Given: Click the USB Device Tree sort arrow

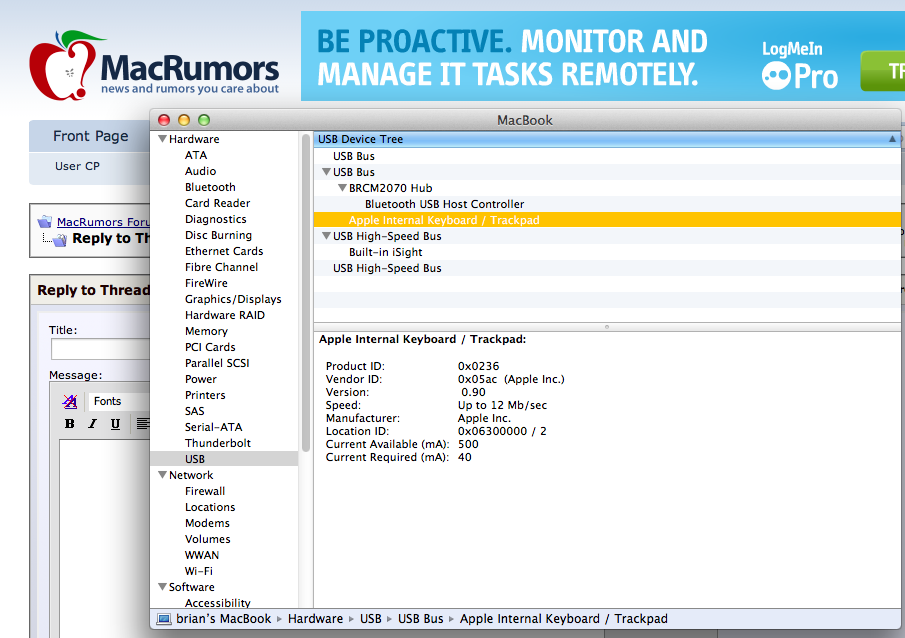Looking at the screenshot, I should 892,139.
